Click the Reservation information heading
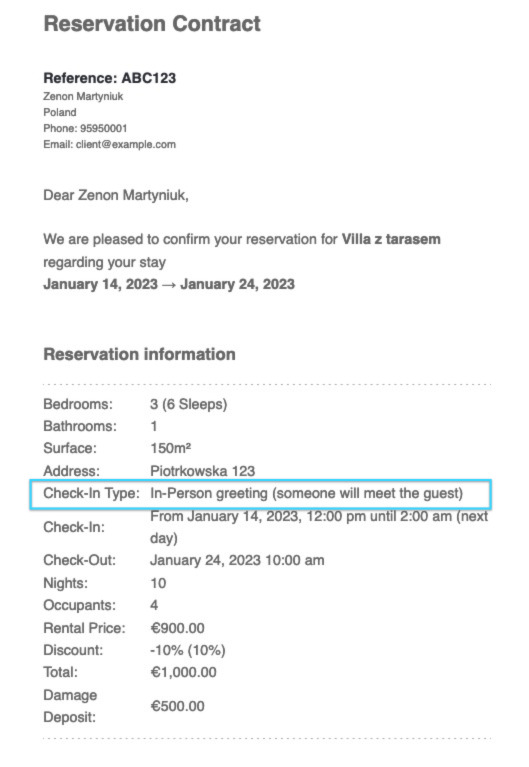Screen dimensions: 529x767 (x=139, y=354)
